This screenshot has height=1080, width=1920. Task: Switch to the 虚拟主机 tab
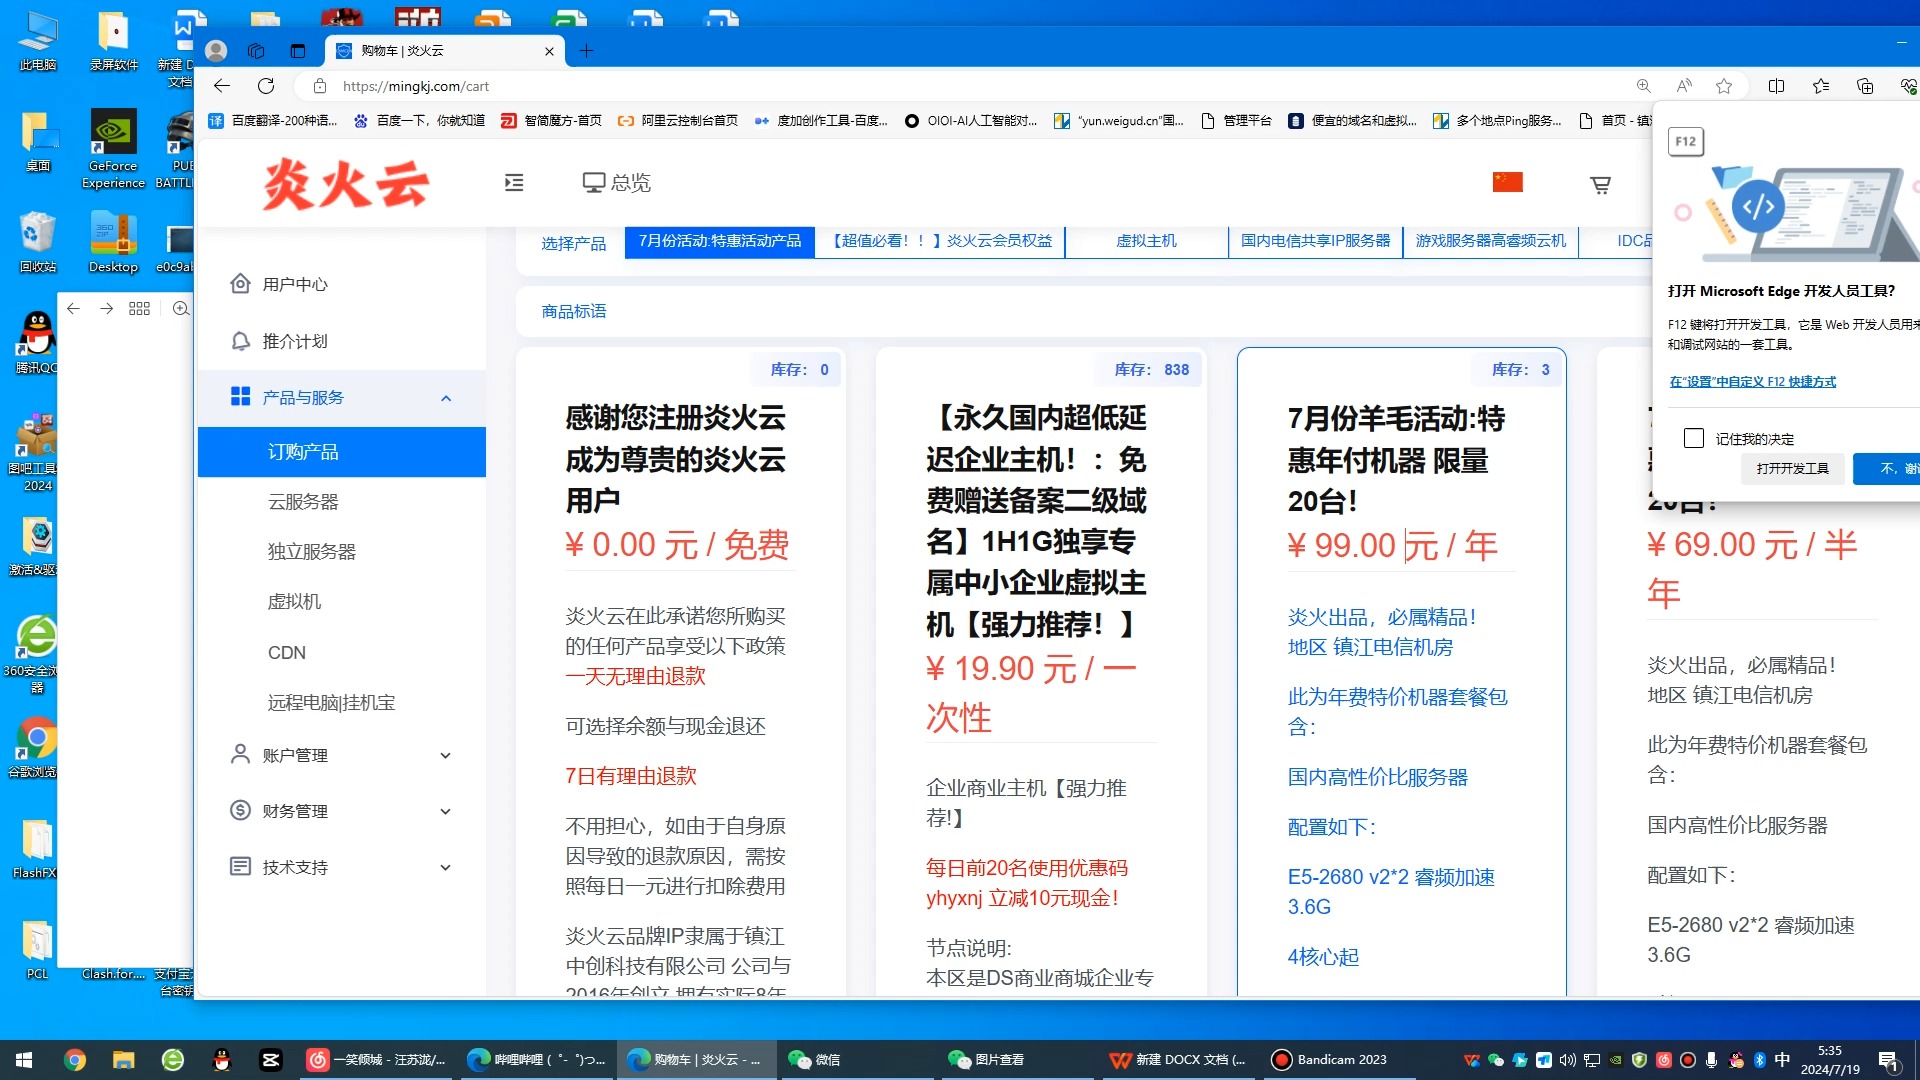pos(1146,240)
